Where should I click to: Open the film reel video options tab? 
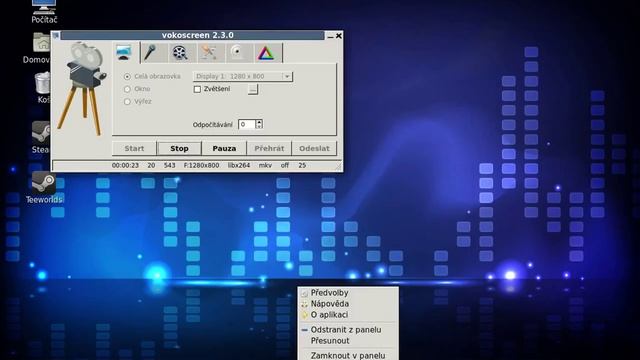pos(180,53)
